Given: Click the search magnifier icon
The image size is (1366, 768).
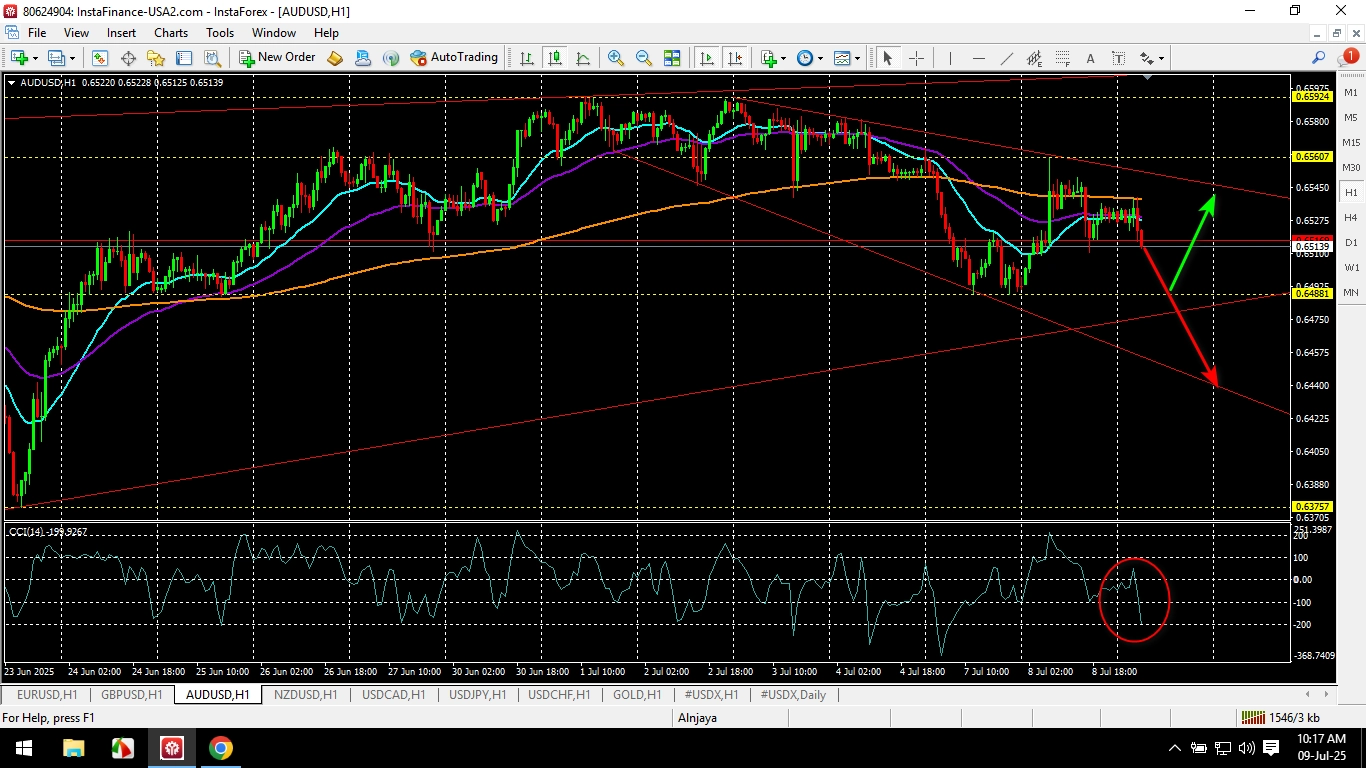Looking at the screenshot, I should [x=1319, y=58].
